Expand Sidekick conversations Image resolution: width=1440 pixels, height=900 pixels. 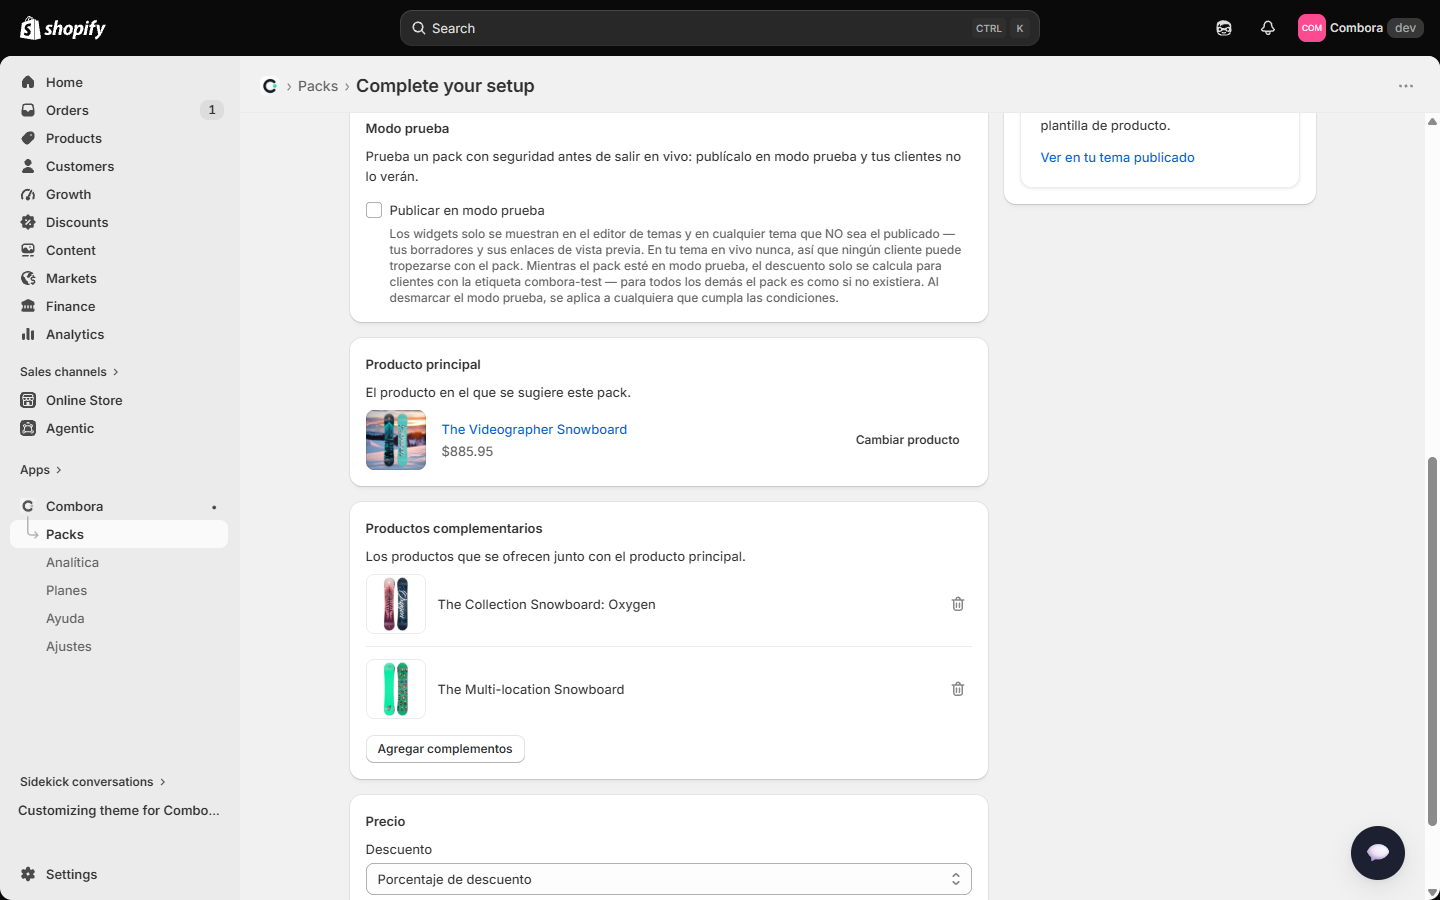pos(93,782)
